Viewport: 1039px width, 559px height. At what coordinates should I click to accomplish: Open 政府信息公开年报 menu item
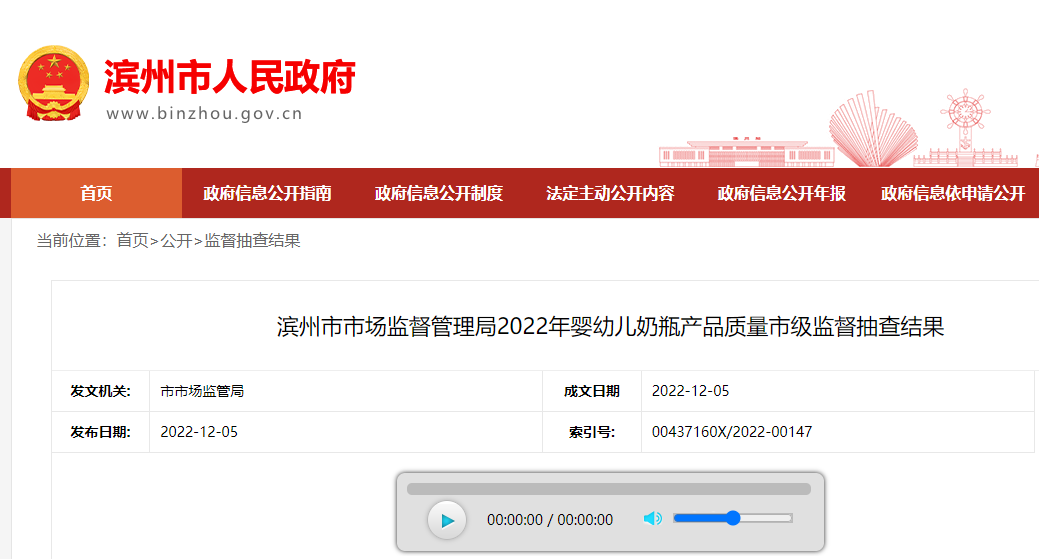coord(781,193)
